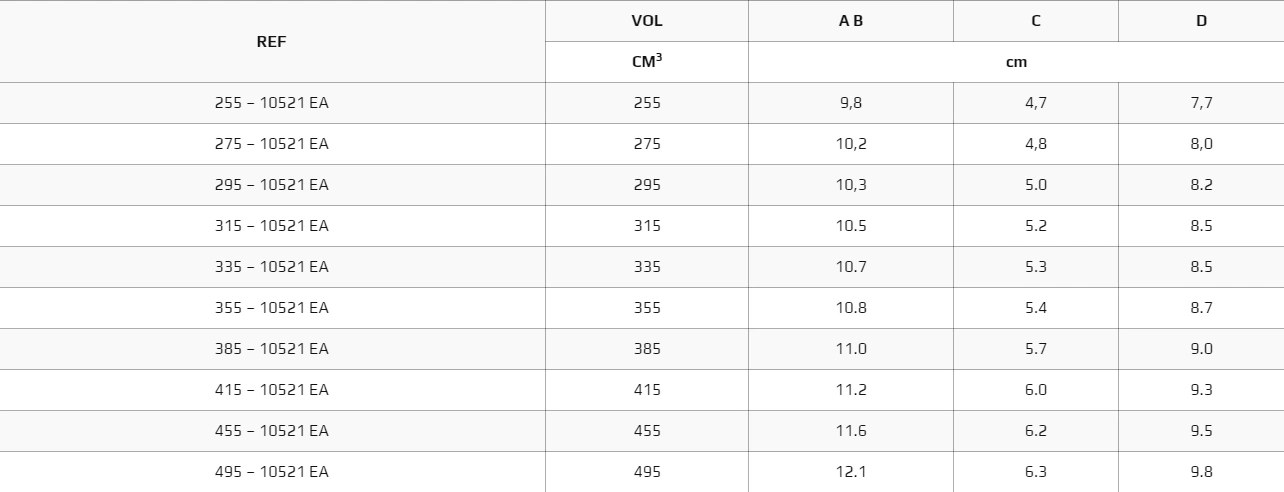
Task: Select reference 415 – 10521 EA
Action: coord(272,390)
